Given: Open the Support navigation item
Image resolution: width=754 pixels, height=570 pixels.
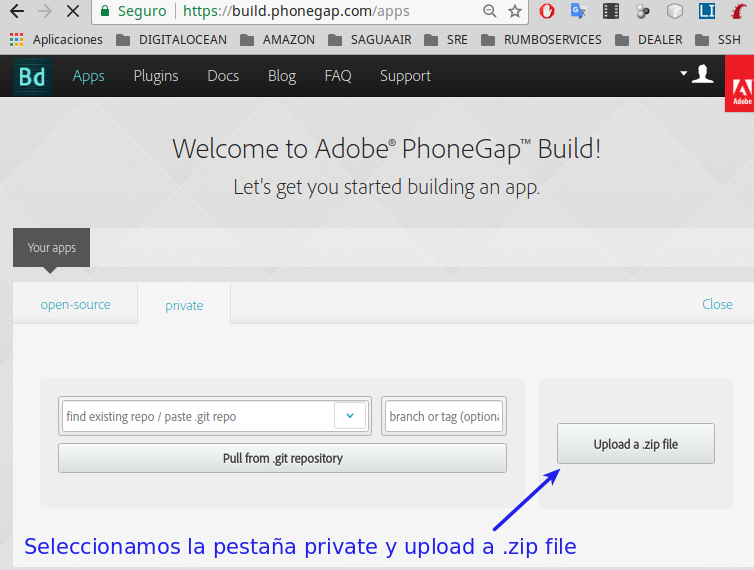Looking at the screenshot, I should (x=405, y=76).
